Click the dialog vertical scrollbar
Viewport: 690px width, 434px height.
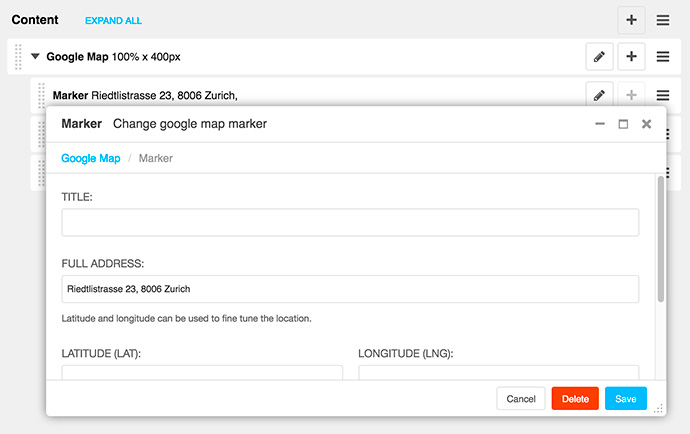pos(660,240)
